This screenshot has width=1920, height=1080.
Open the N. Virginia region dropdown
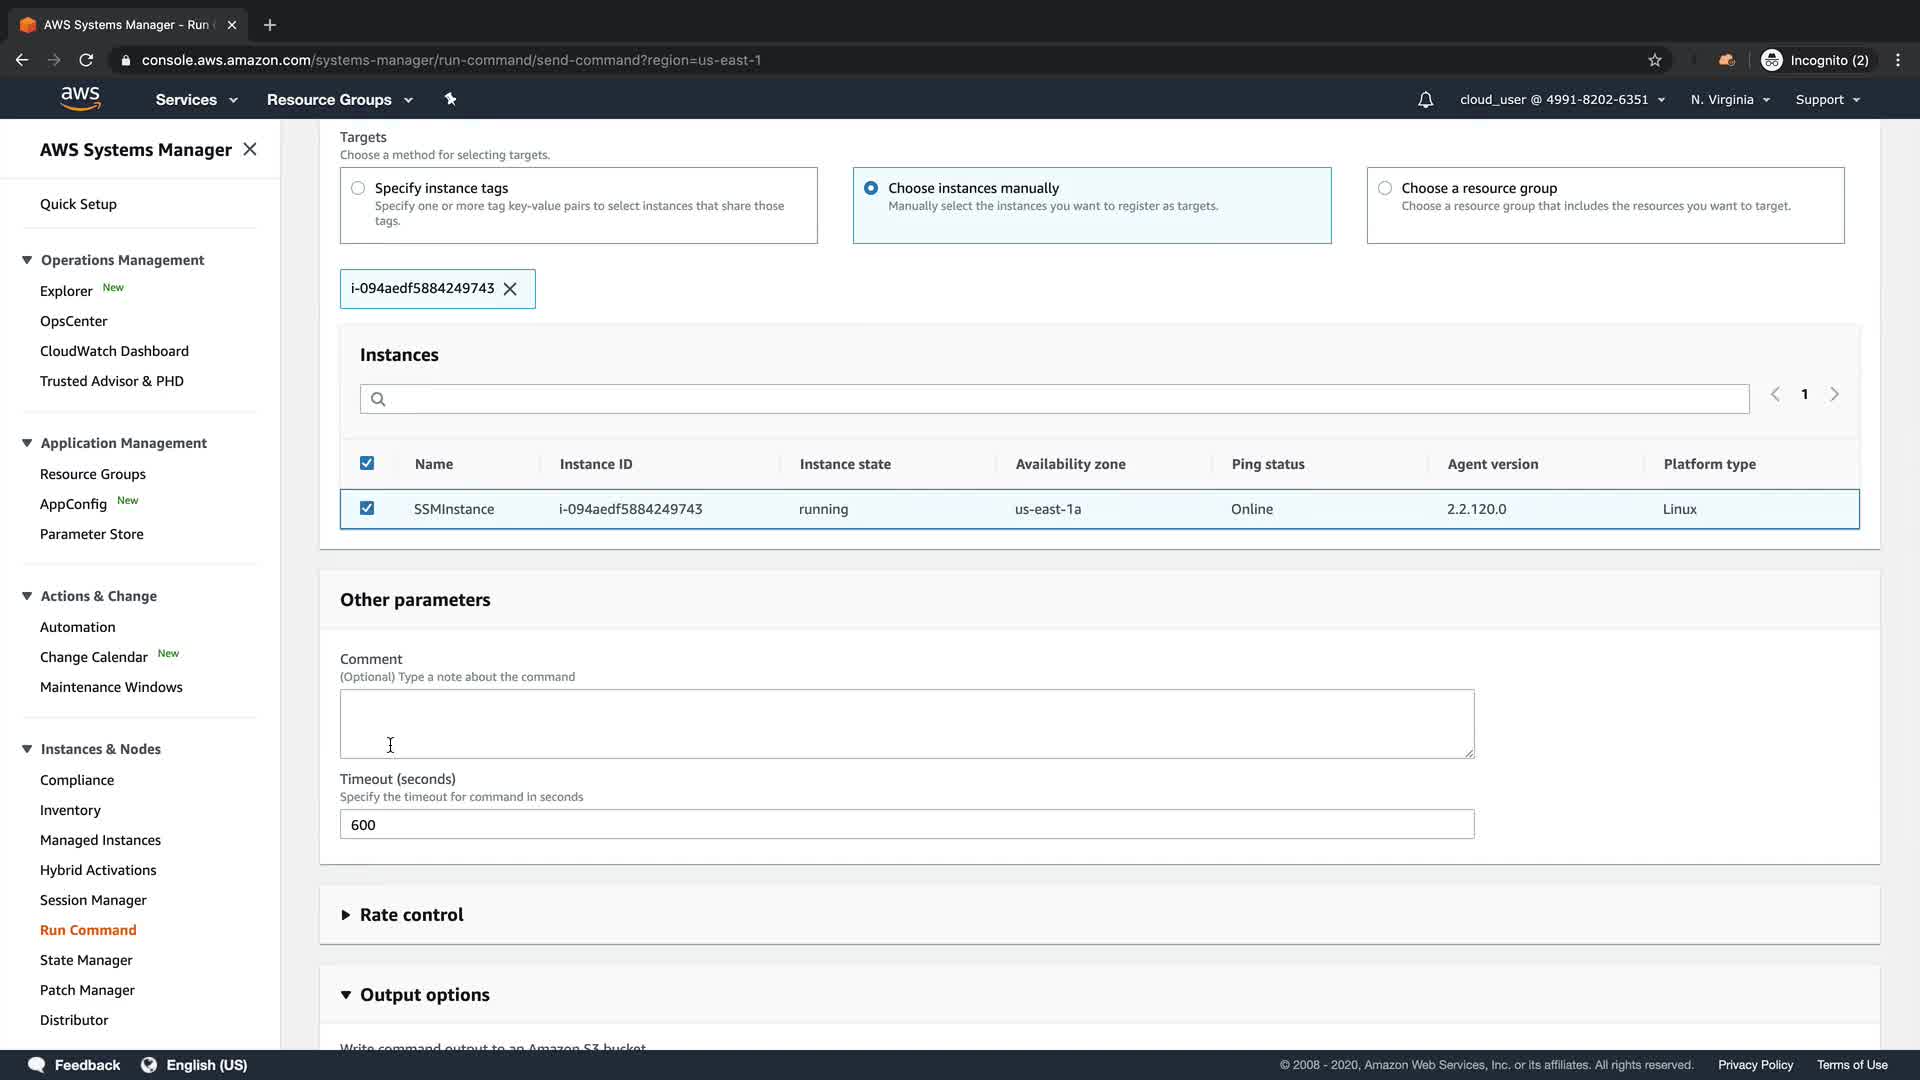point(1730,100)
